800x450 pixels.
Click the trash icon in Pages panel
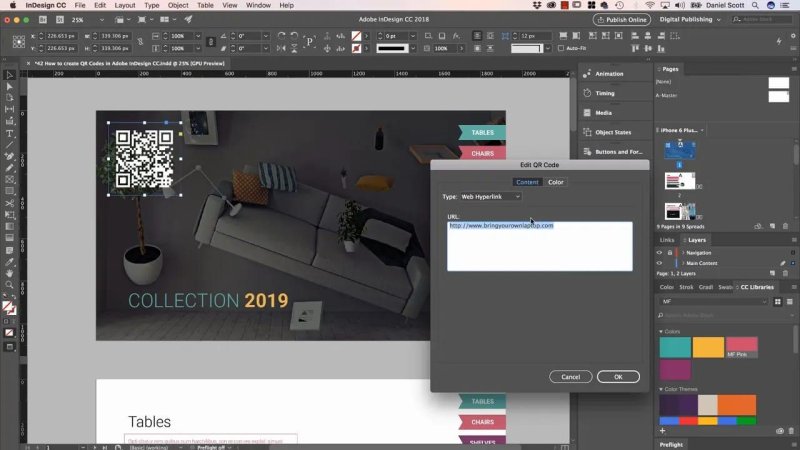786,226
